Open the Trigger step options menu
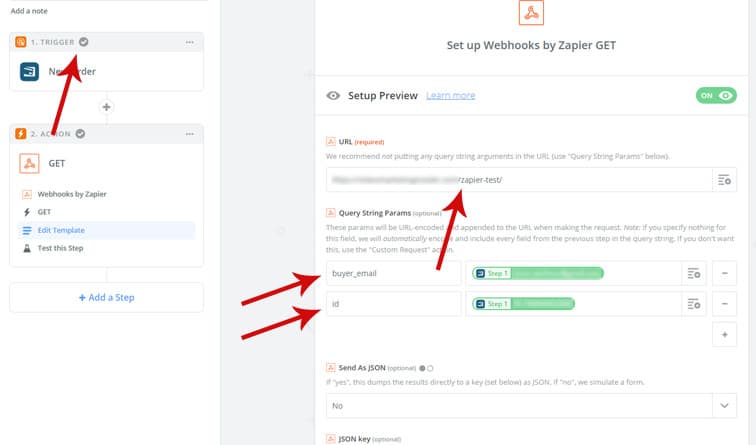Image resolution: width=756 pixels, height=445 pixels. 189,42
